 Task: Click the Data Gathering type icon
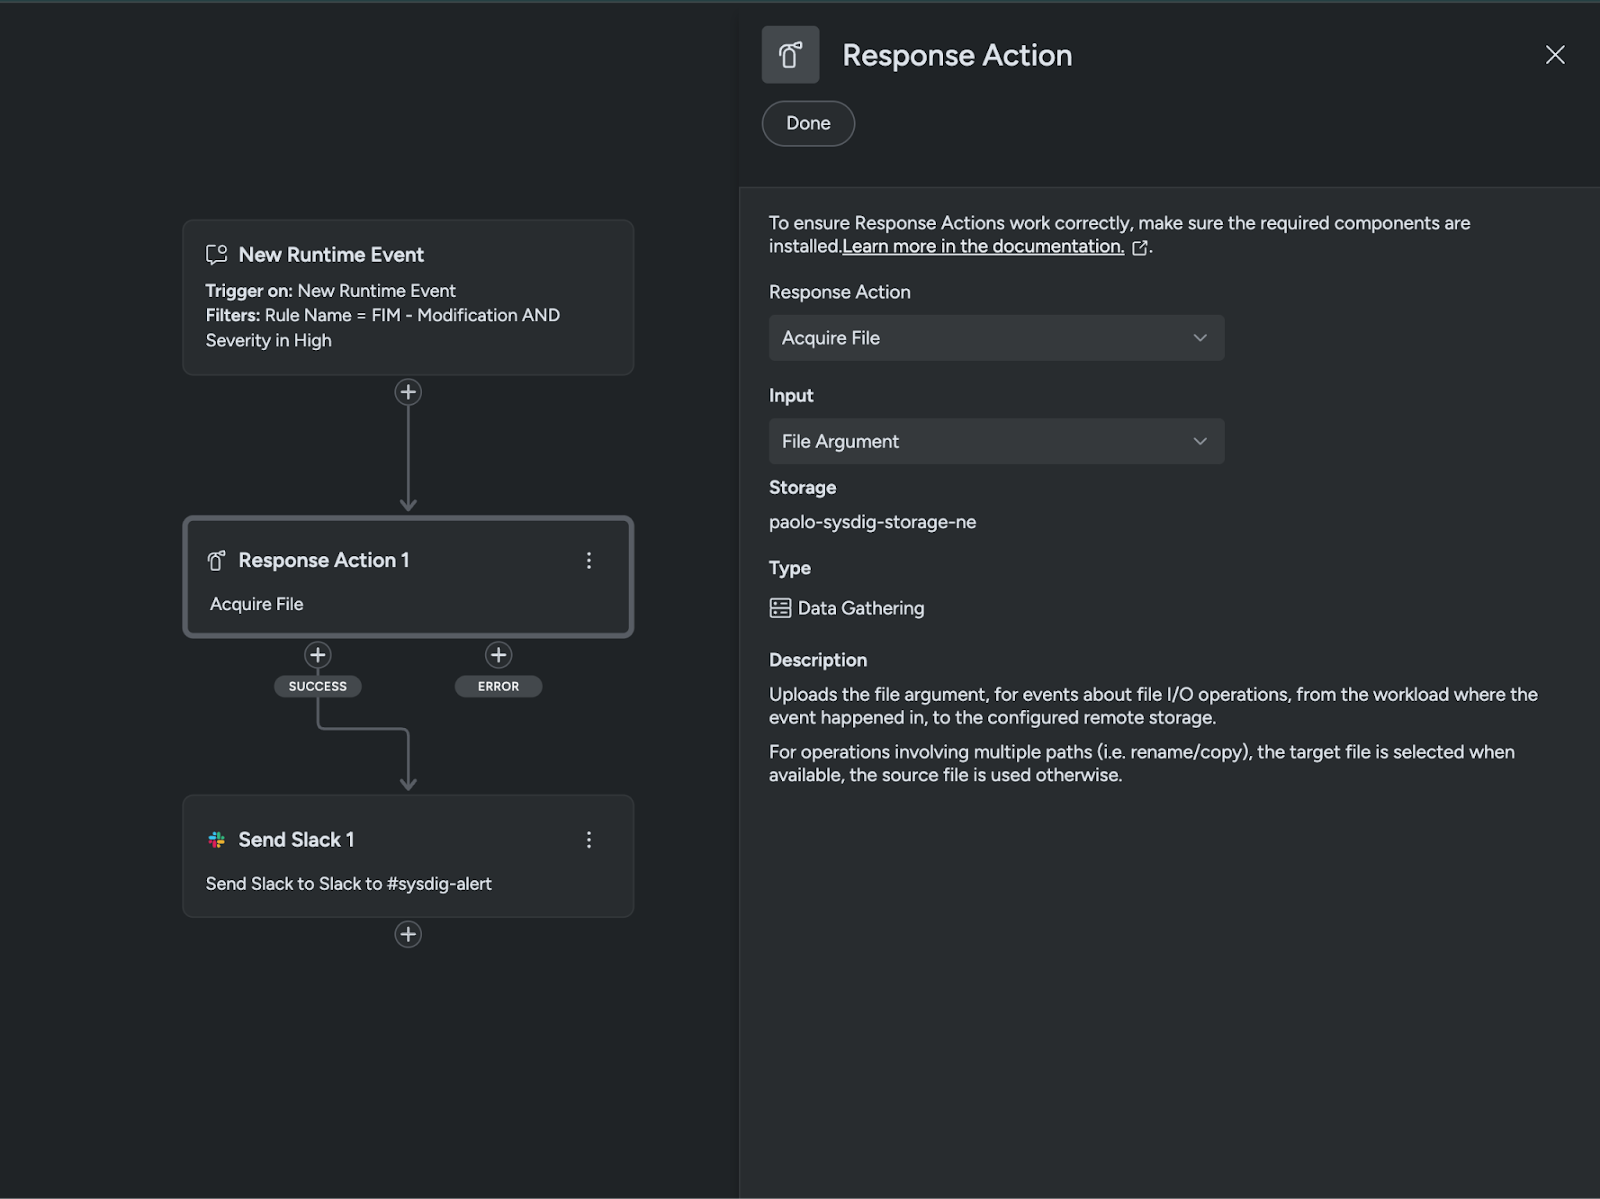coord(780,608)
